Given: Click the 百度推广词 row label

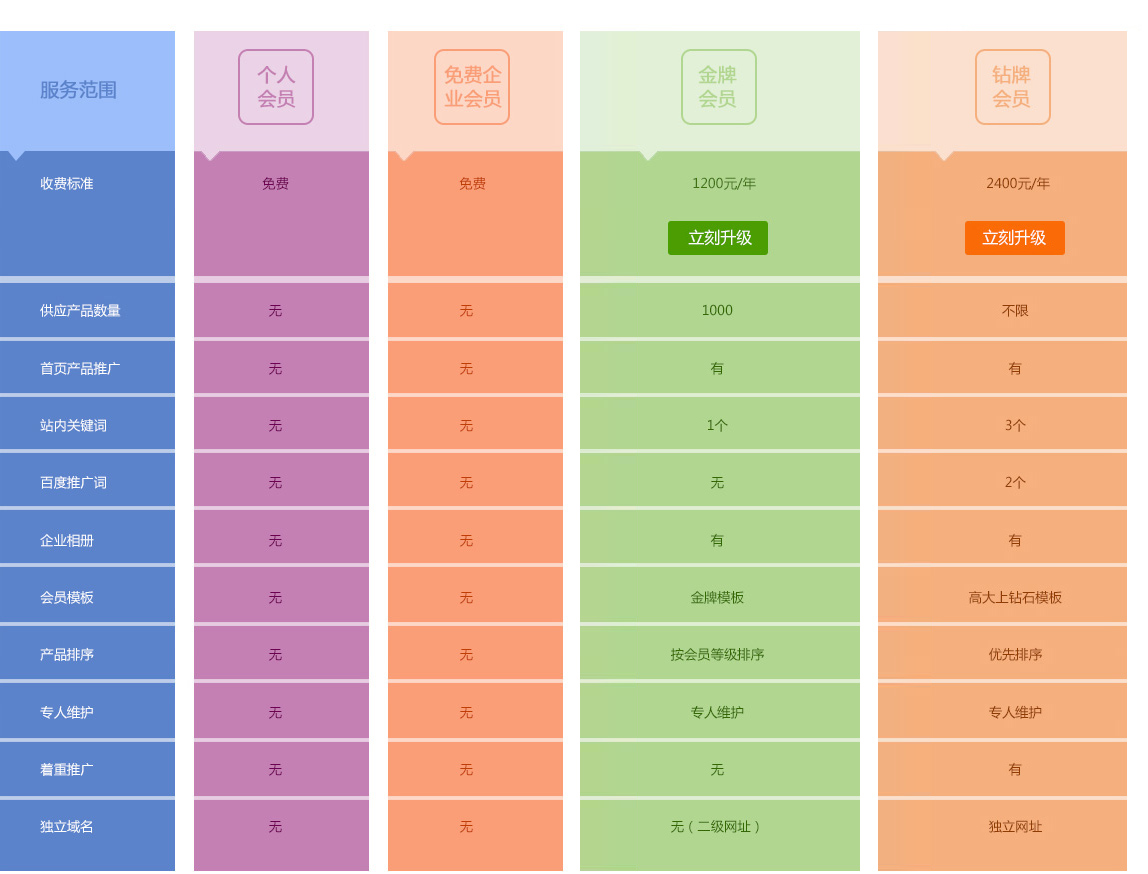Looking at the screenshot, I should click(73, 483).
